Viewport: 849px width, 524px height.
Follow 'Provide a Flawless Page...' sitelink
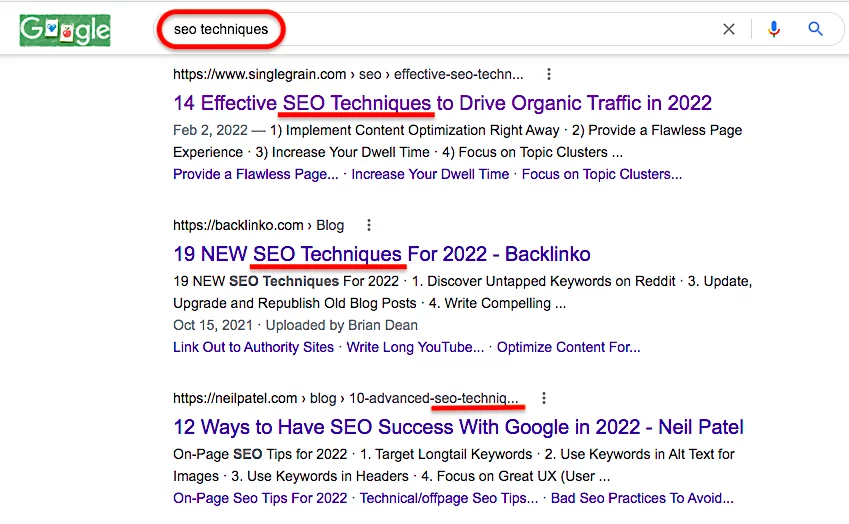(256, 174)
